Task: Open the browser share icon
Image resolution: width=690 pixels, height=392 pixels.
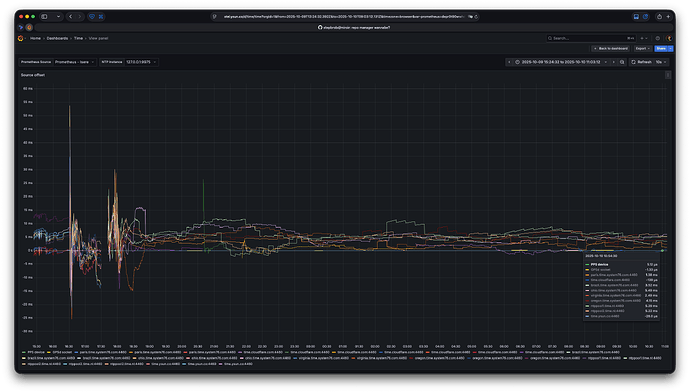Action: point(659,17)
